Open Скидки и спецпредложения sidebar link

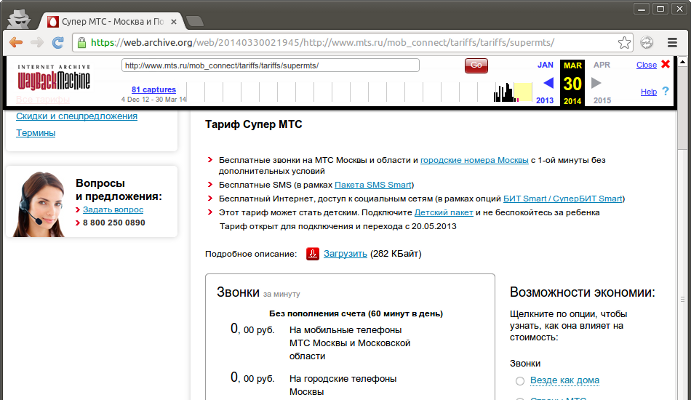click(77, 116)
